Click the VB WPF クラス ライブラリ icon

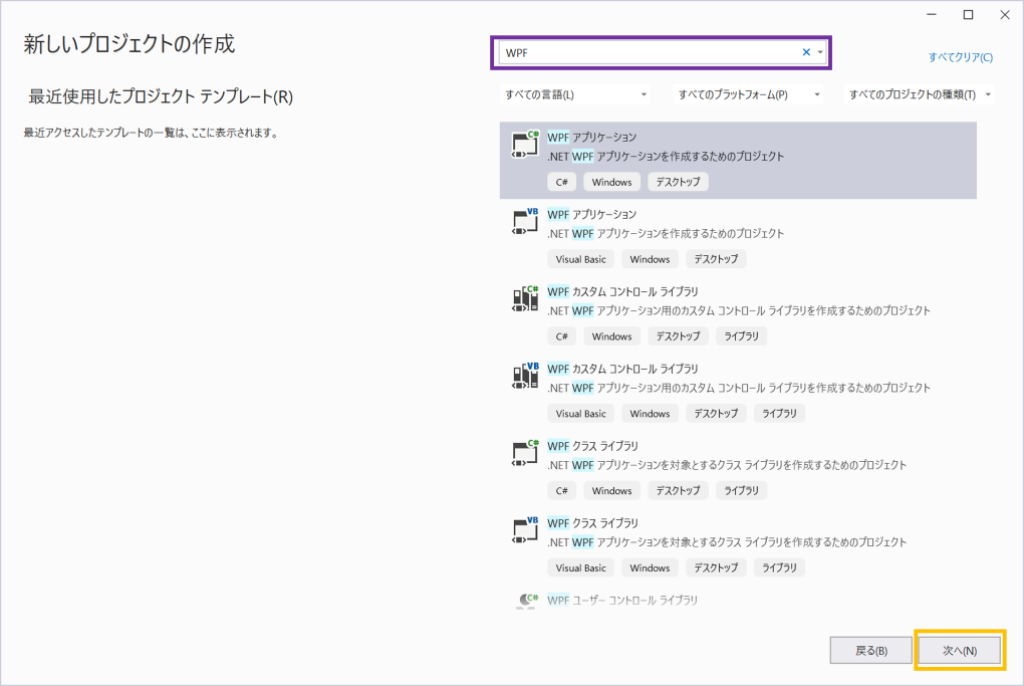point(525,530)
